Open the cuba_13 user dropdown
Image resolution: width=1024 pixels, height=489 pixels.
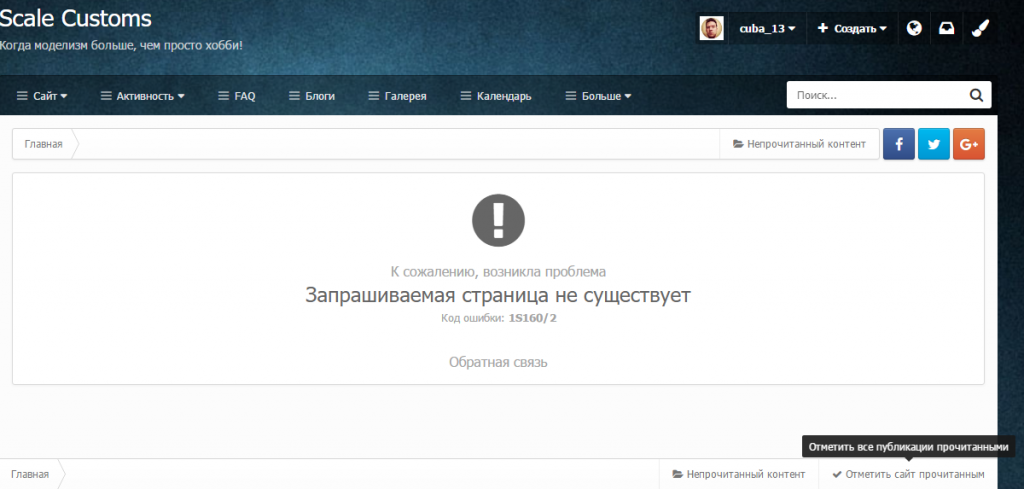[x=767, y=29]
